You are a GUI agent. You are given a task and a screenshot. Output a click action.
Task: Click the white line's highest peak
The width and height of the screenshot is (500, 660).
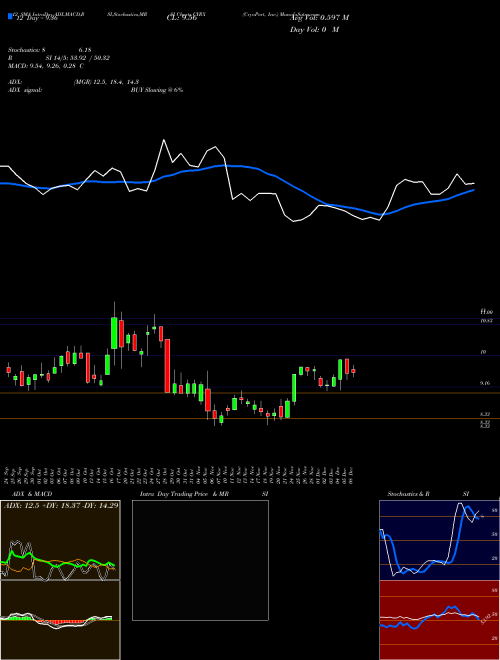[163, 140]
